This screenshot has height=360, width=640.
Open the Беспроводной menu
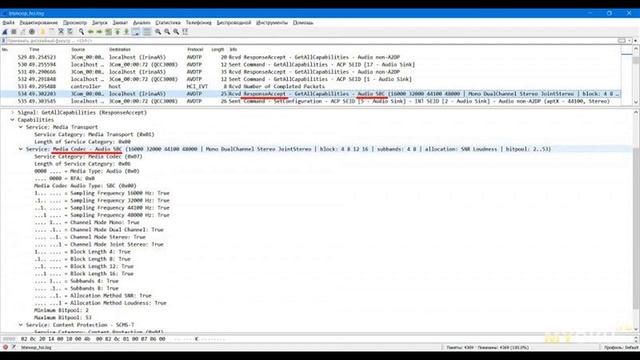[233, 23]
